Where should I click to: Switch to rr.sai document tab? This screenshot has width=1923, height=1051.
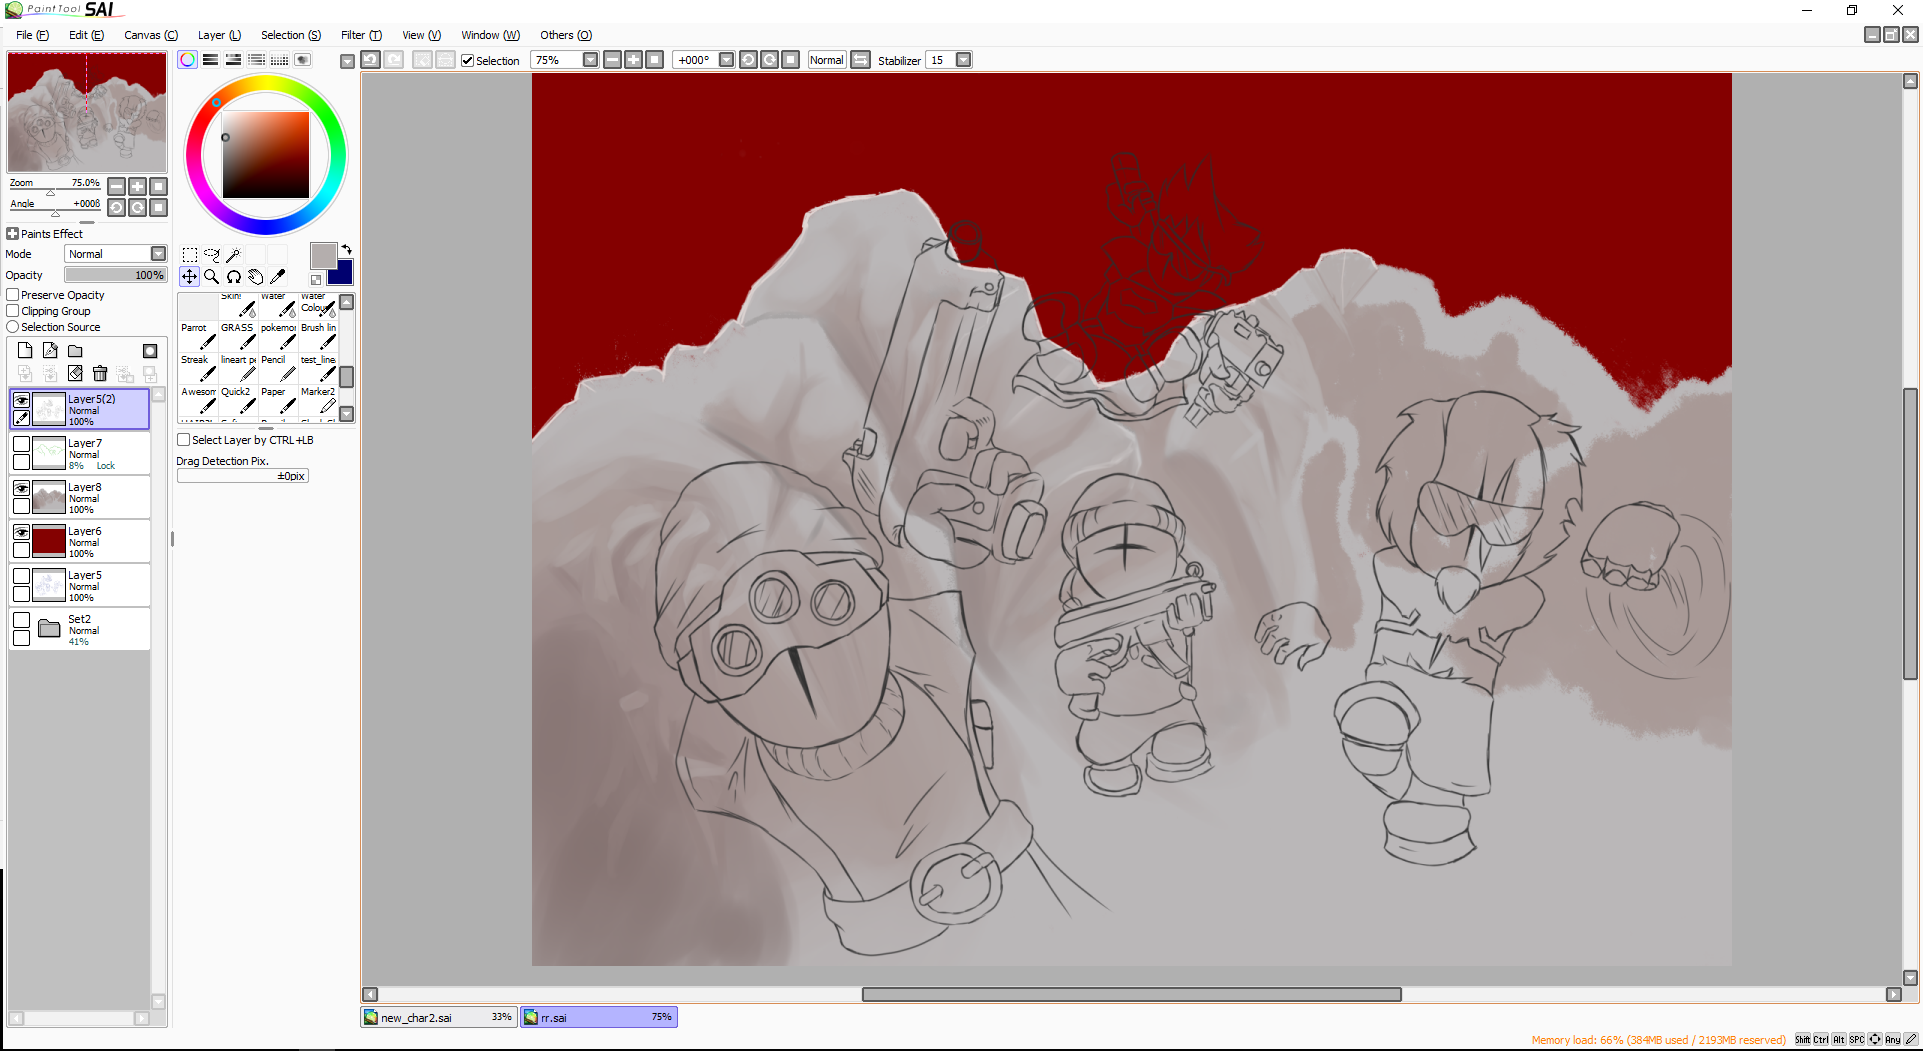(x=598, y=1017)
